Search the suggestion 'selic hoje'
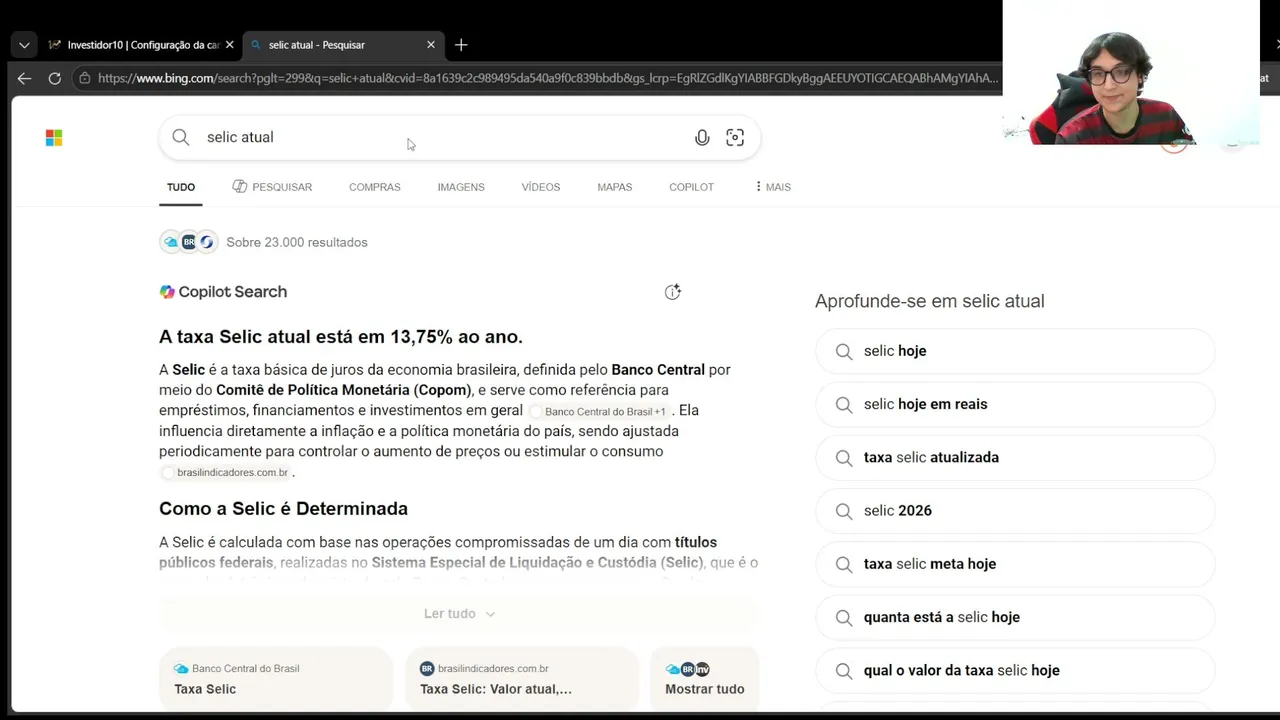 point(1015,351)
